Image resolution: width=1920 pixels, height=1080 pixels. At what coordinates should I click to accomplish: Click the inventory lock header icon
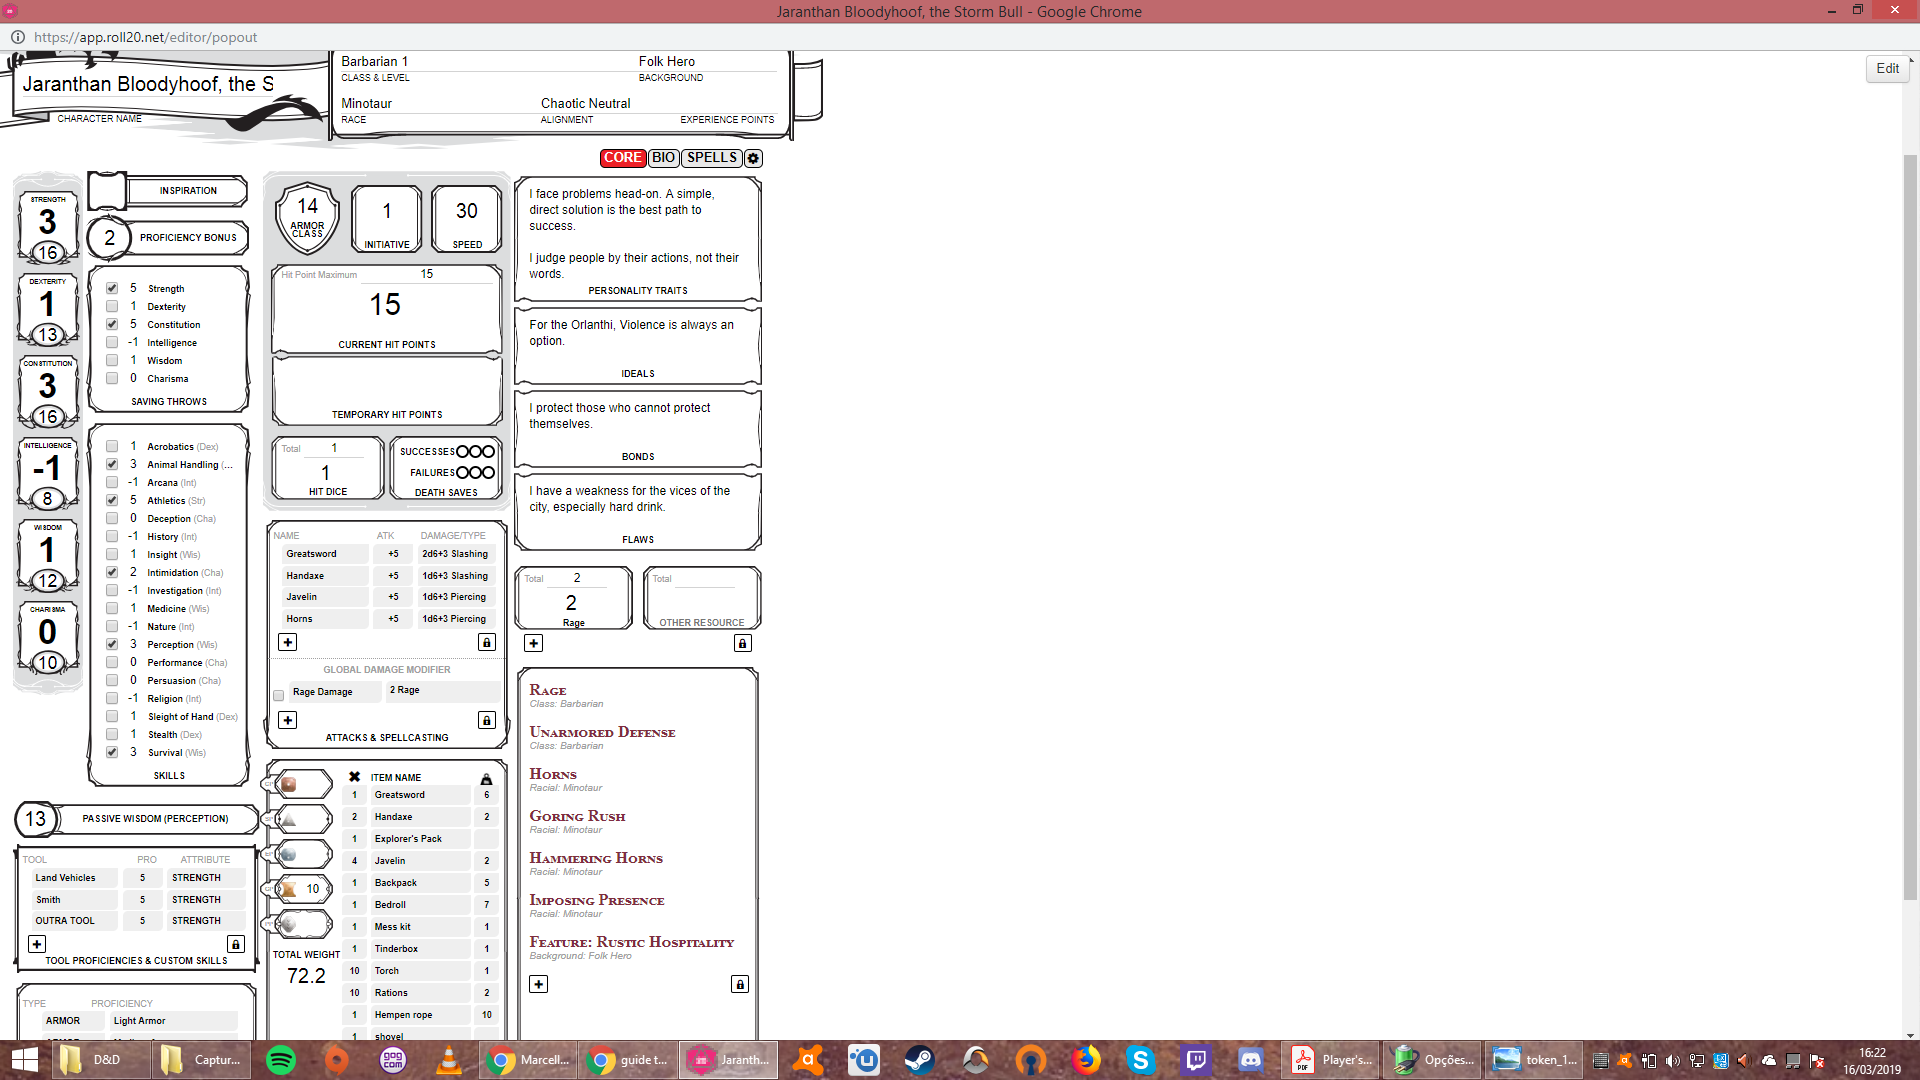tap(487, 778)
